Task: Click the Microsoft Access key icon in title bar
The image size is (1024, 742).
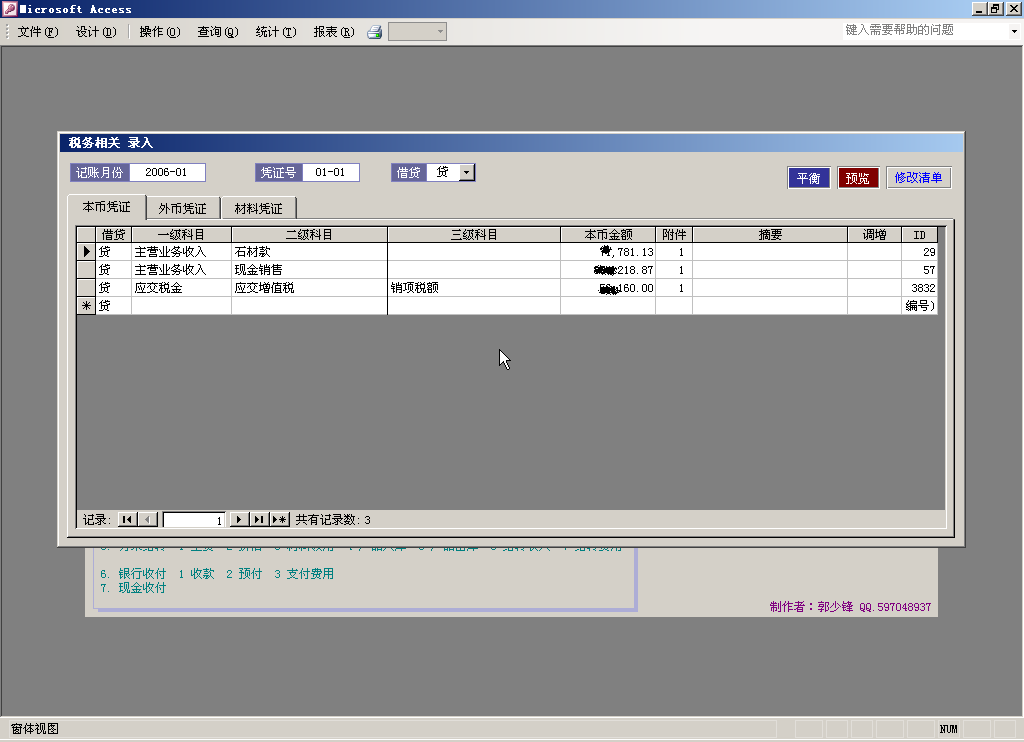Action: pos(10,9)
